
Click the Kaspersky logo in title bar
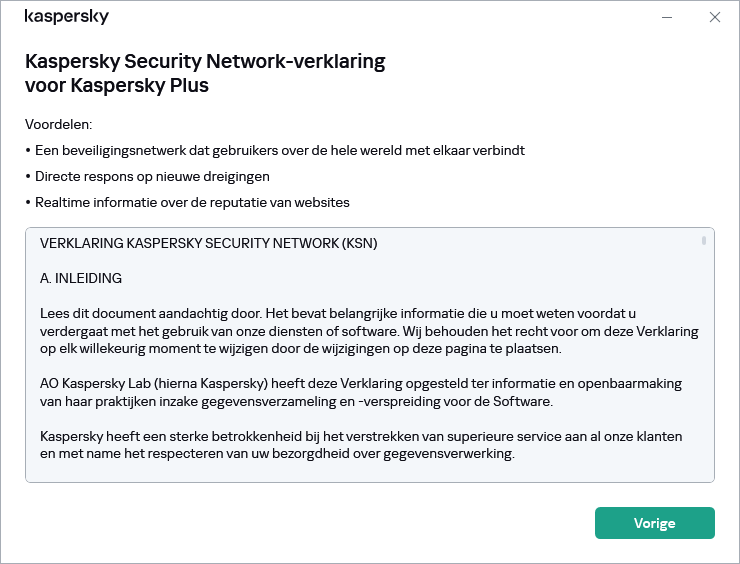pyautogui.click(x=66, y=17)
